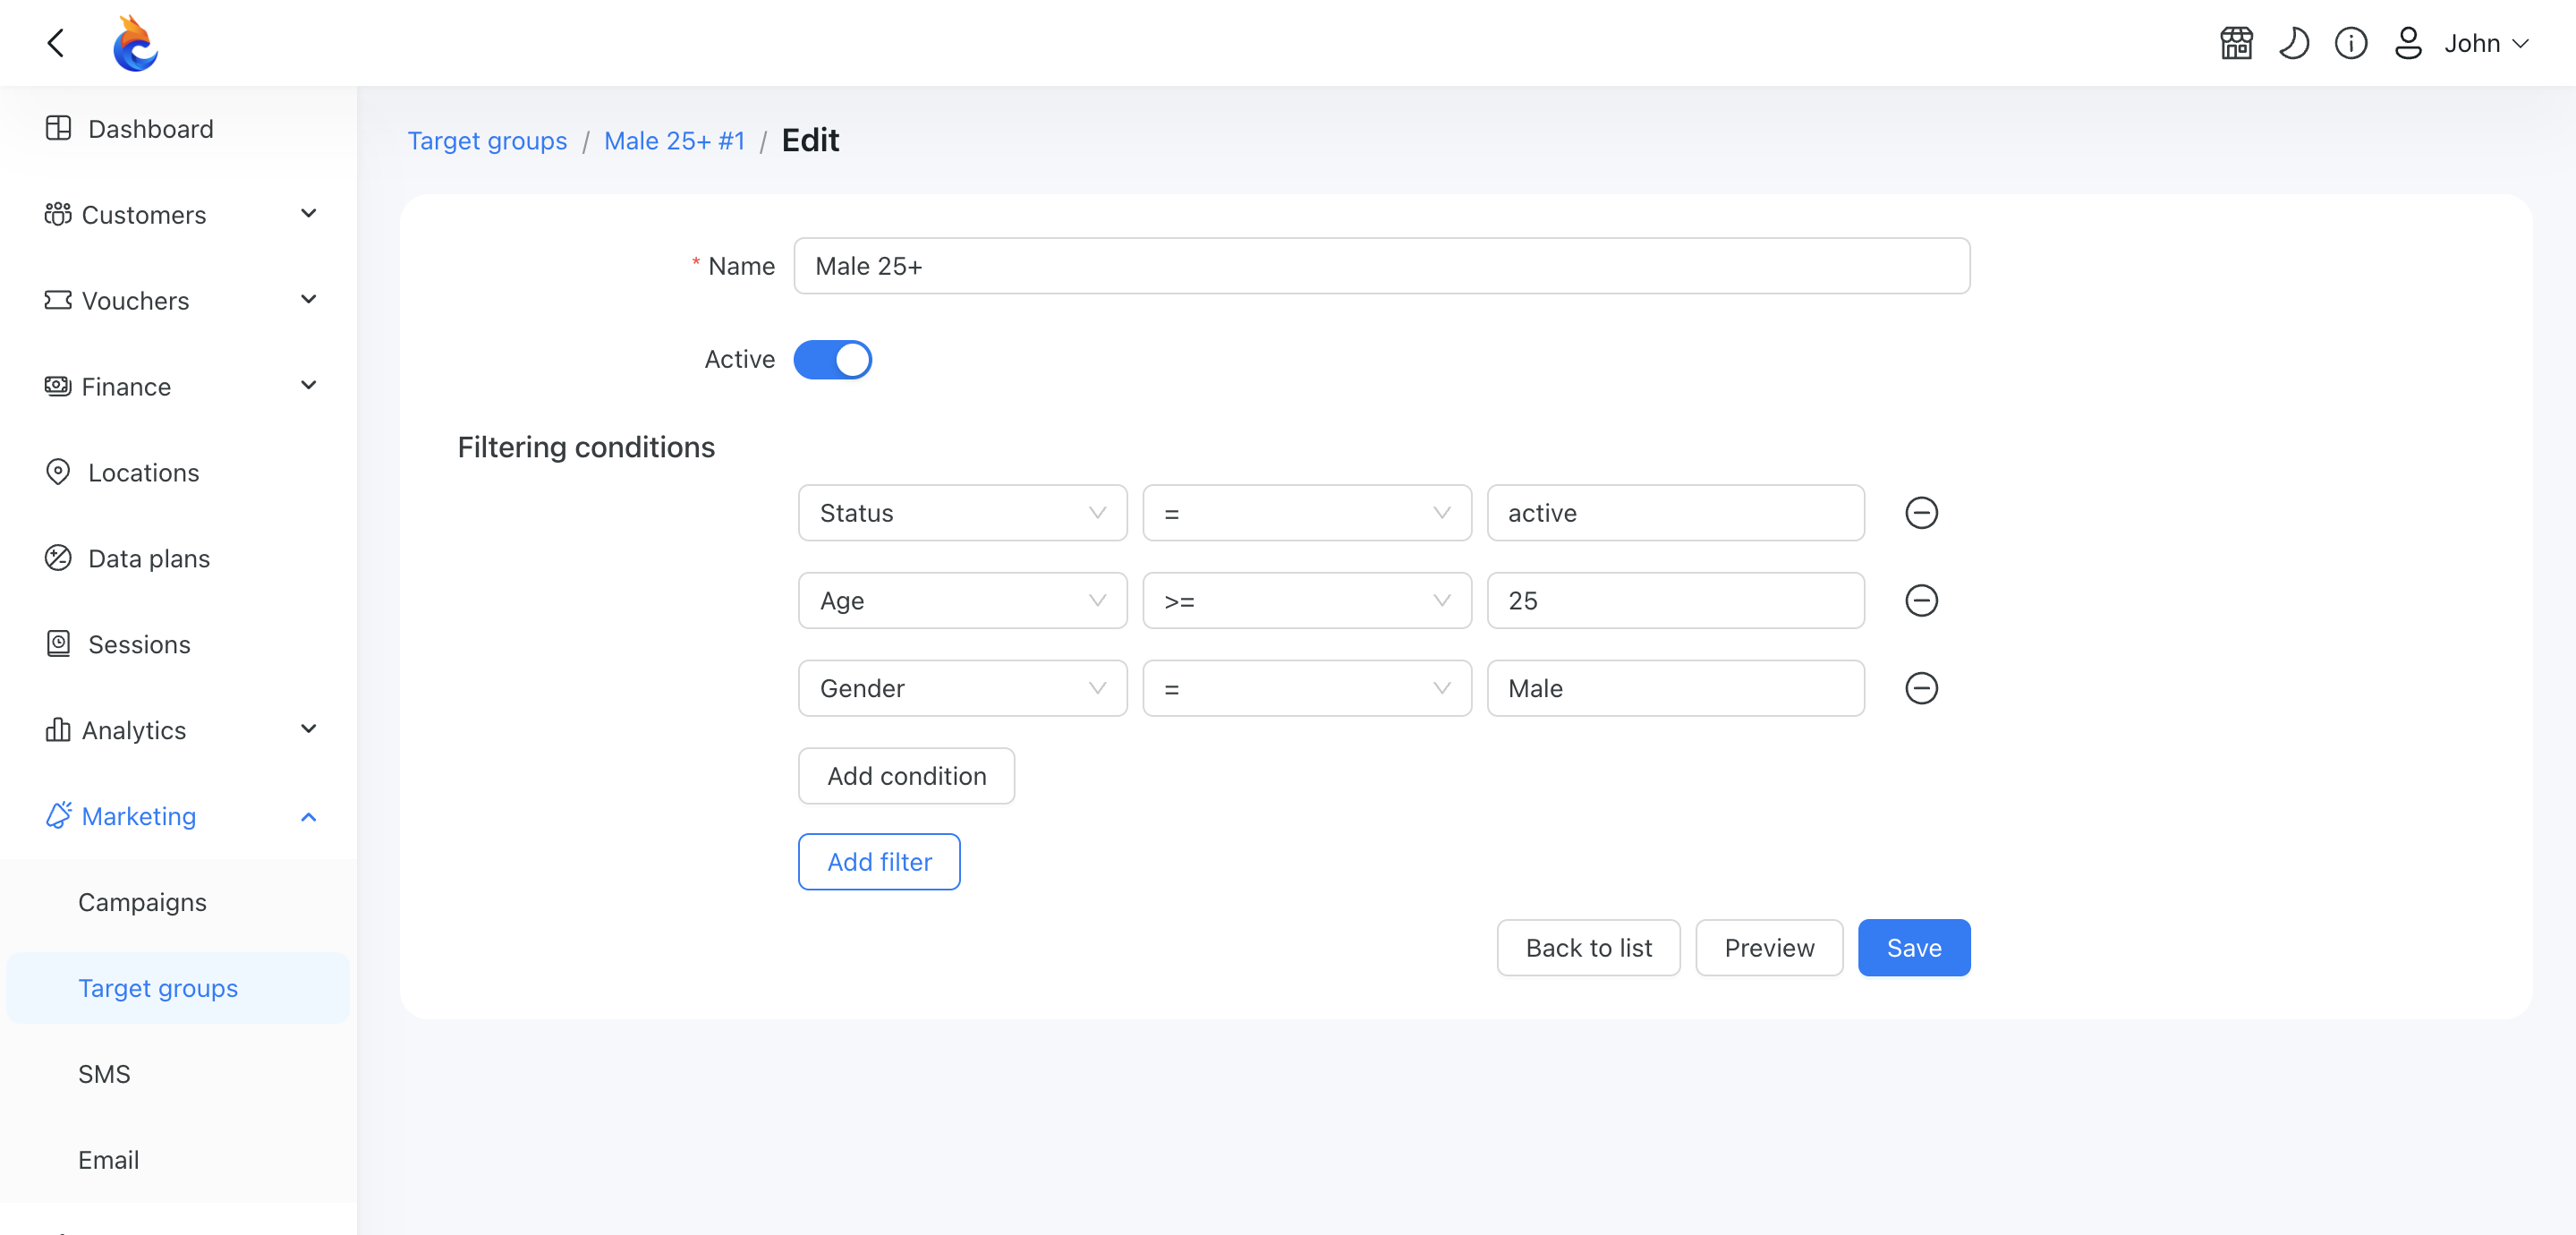
Task: Expand the Customers menu chevron
Action: click(x=309, y=214)
